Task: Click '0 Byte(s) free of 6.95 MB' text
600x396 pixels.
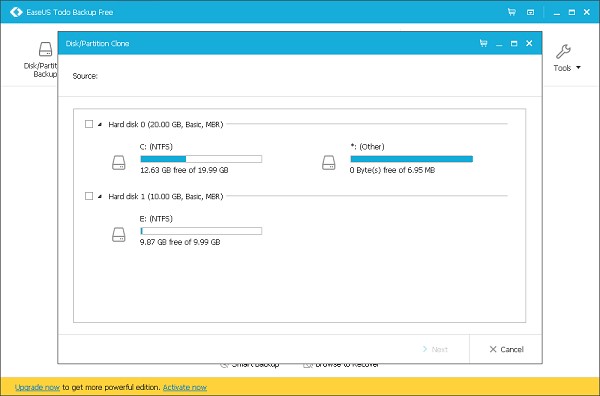Action: [392, 170]
